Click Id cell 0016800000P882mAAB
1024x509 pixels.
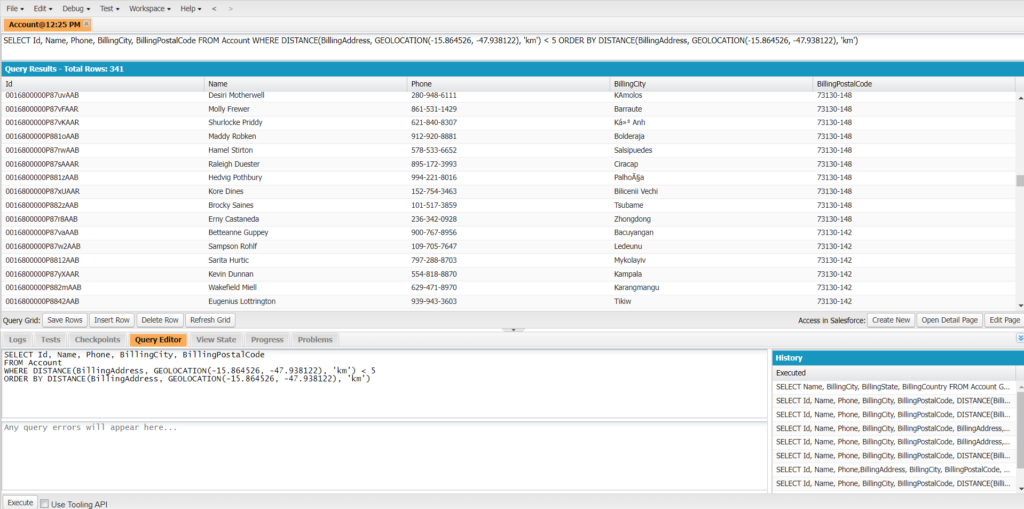(103, 287)
